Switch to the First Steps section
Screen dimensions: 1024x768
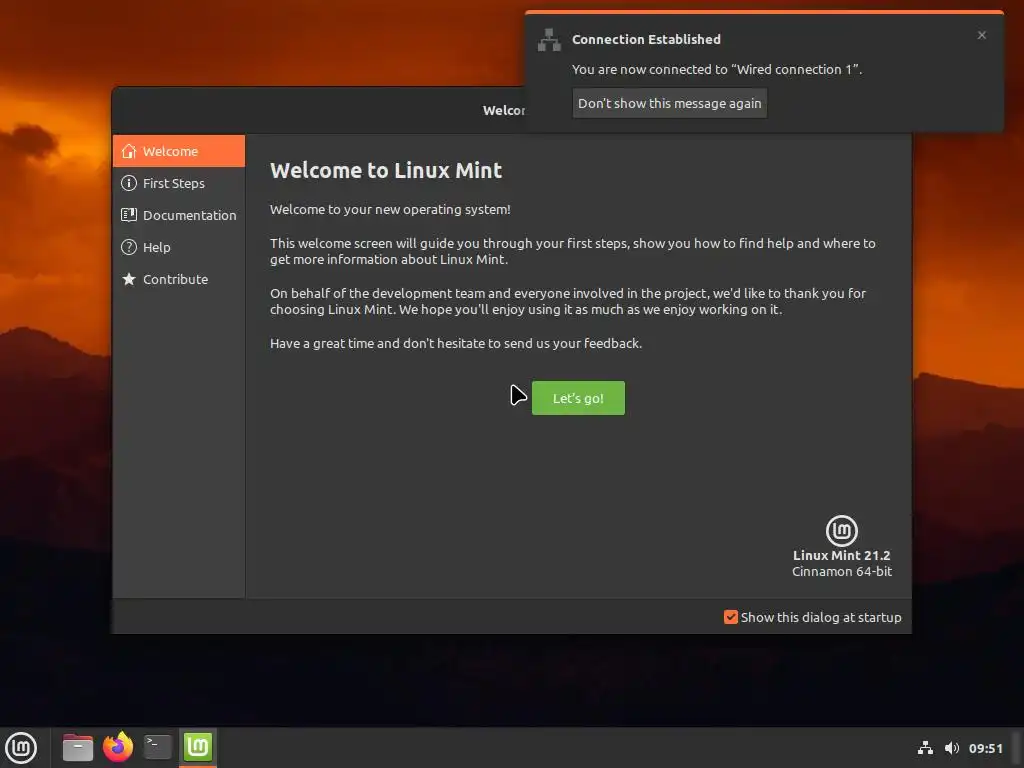click(x=179, y=183)
